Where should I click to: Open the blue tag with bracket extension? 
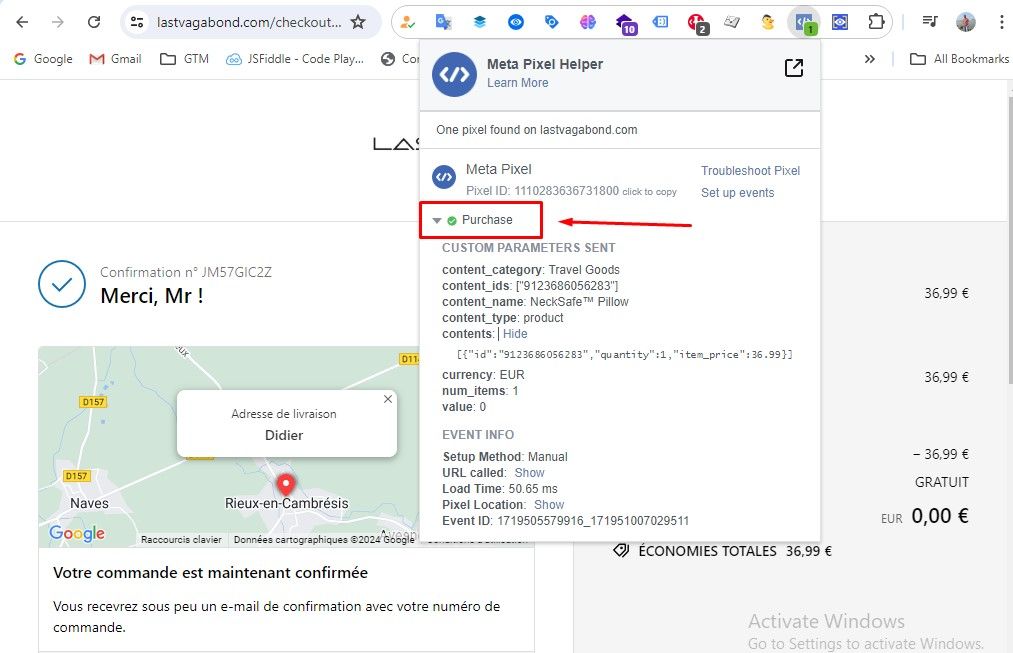click(x=660, y=22)
